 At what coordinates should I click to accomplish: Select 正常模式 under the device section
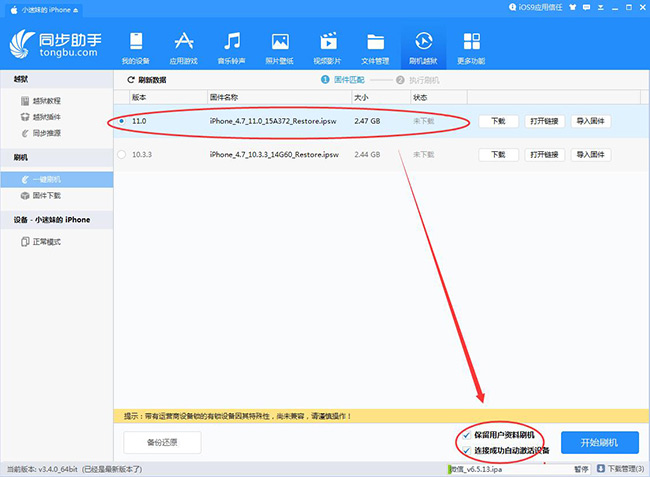[41, 242]
